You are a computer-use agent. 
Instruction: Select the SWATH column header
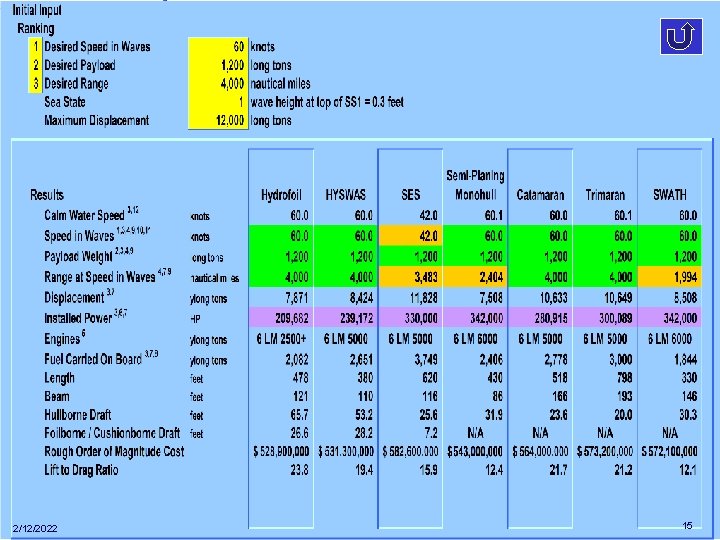tap(669, 195)
